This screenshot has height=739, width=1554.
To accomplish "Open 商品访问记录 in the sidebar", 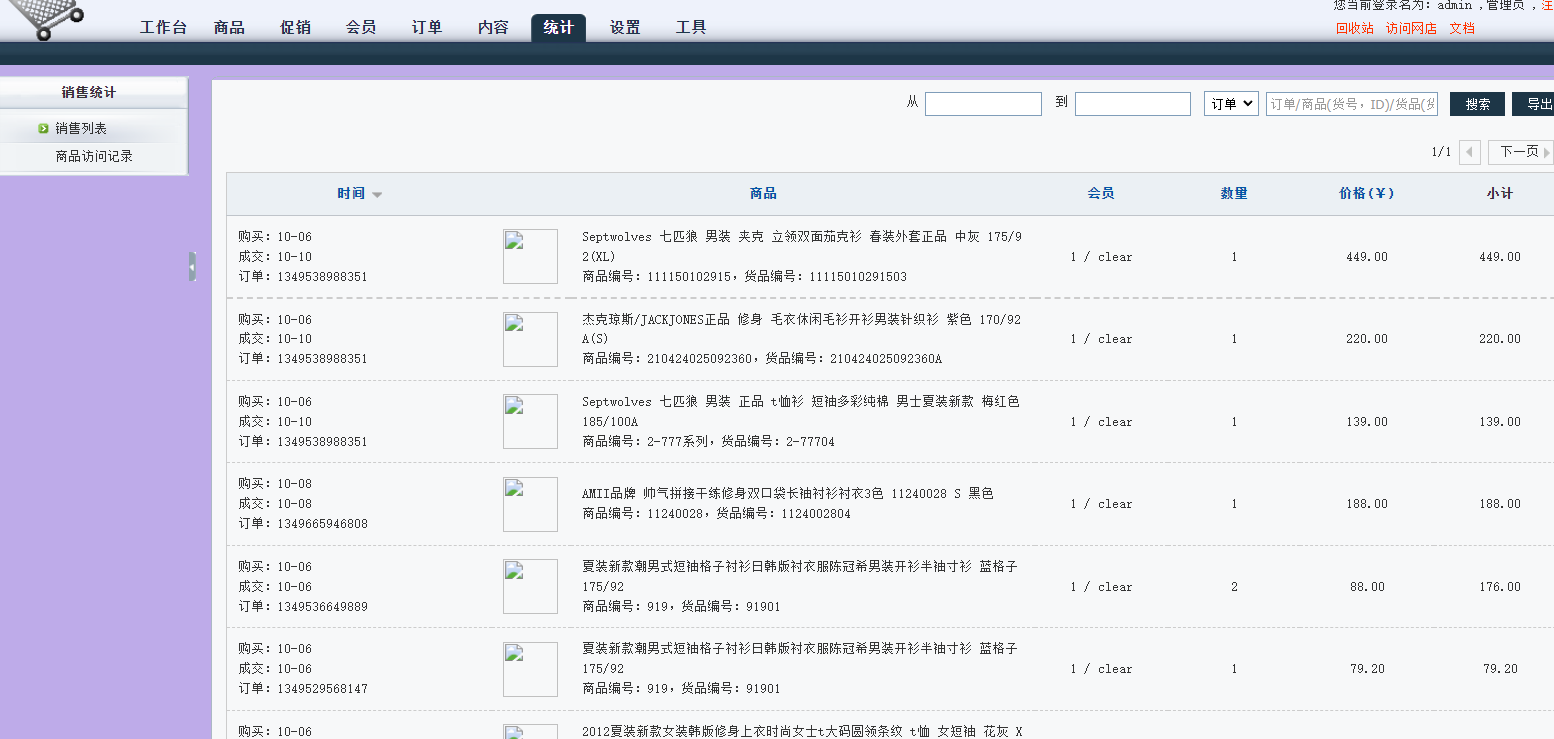I will coord(94,156).
